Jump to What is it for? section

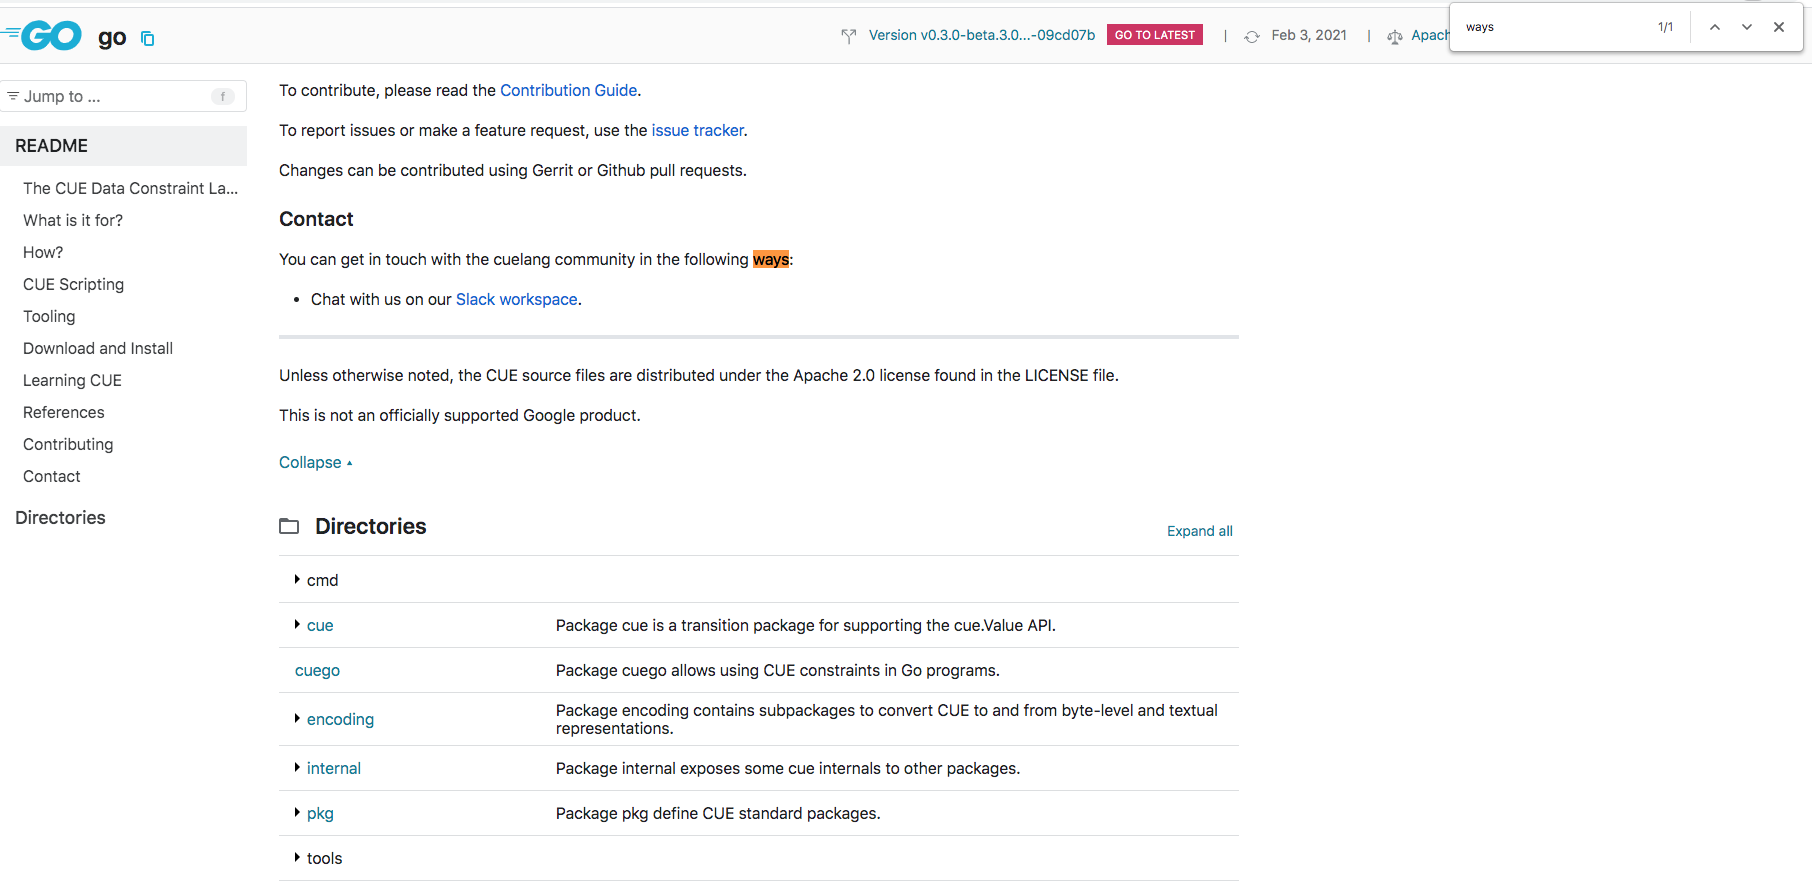(x=73, y=220)
